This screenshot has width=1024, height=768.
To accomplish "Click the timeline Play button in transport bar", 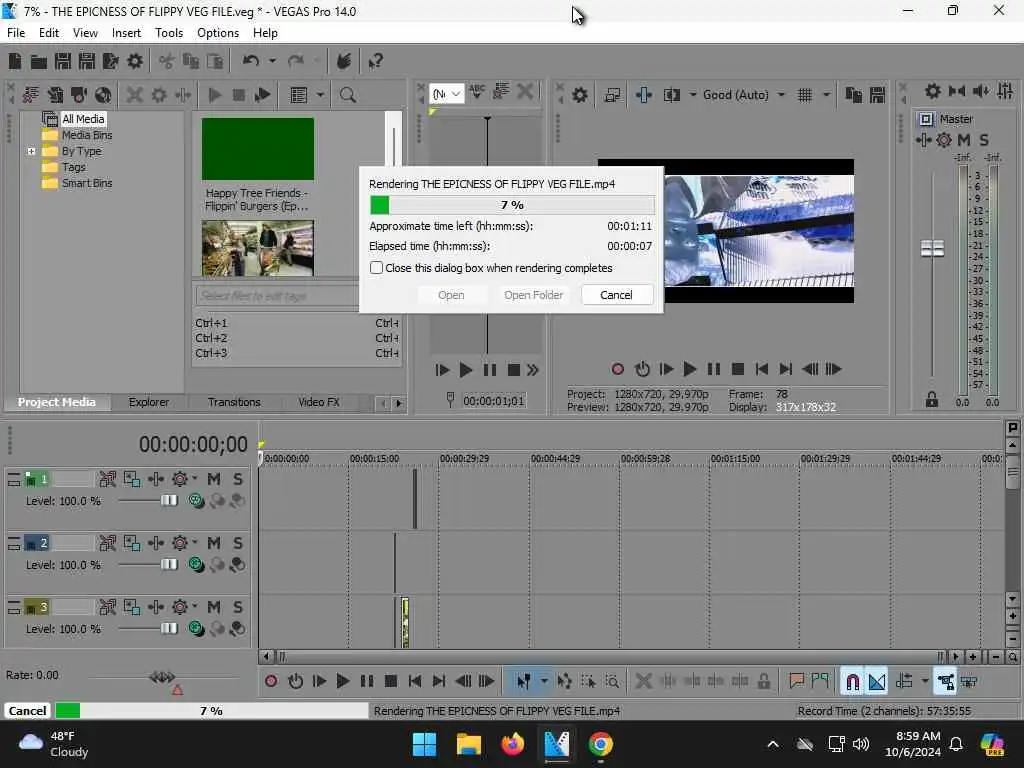I will [x=343, y=682].
